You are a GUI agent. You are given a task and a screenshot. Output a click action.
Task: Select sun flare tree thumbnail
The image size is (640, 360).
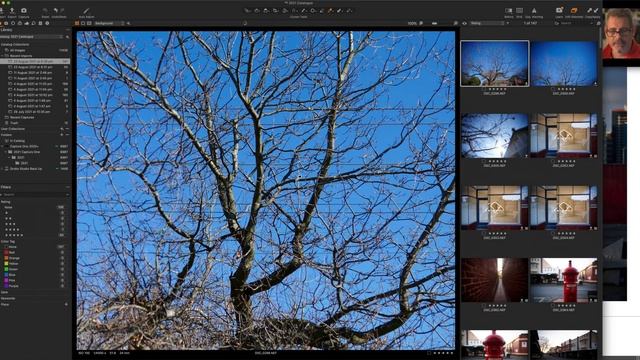(x=495, y=136)
